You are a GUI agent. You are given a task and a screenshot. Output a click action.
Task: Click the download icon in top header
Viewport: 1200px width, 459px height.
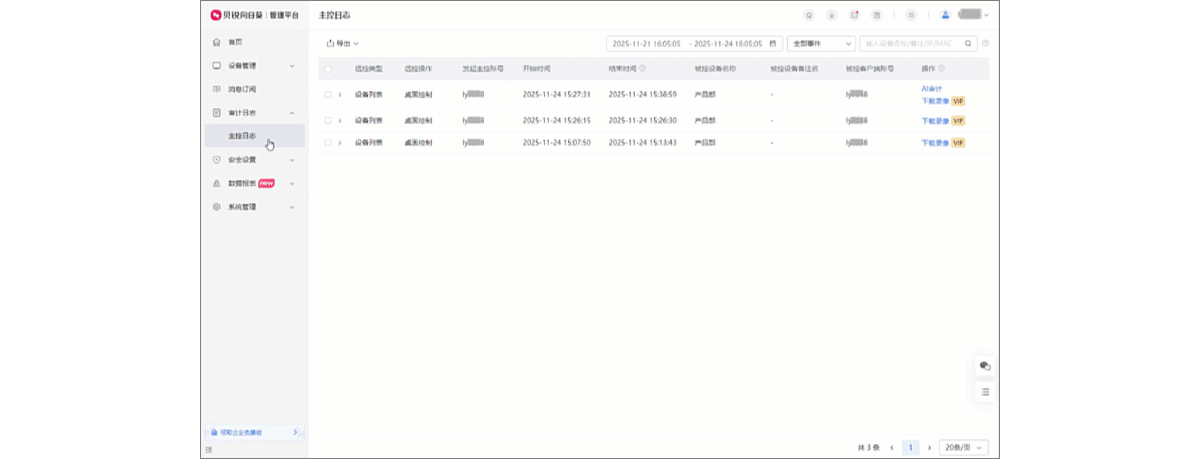pyautogui.click(x=831, y=15)
